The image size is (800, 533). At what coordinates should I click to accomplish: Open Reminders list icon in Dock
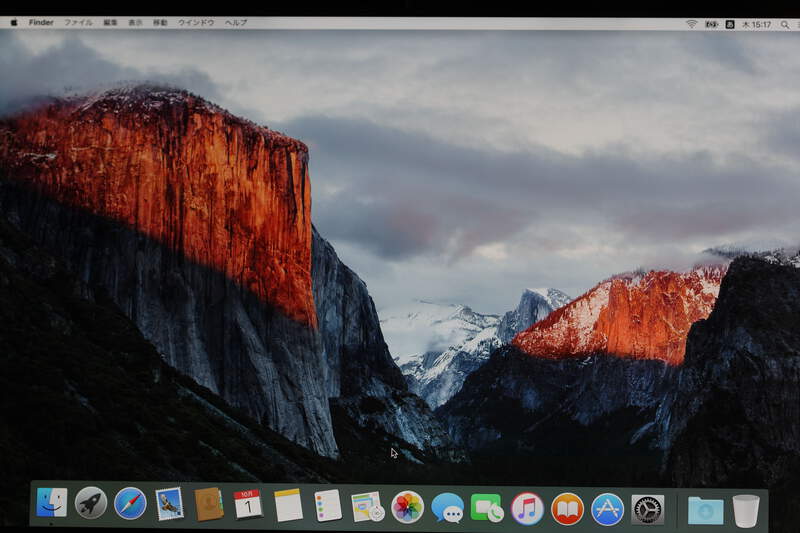tap(328, 505)
